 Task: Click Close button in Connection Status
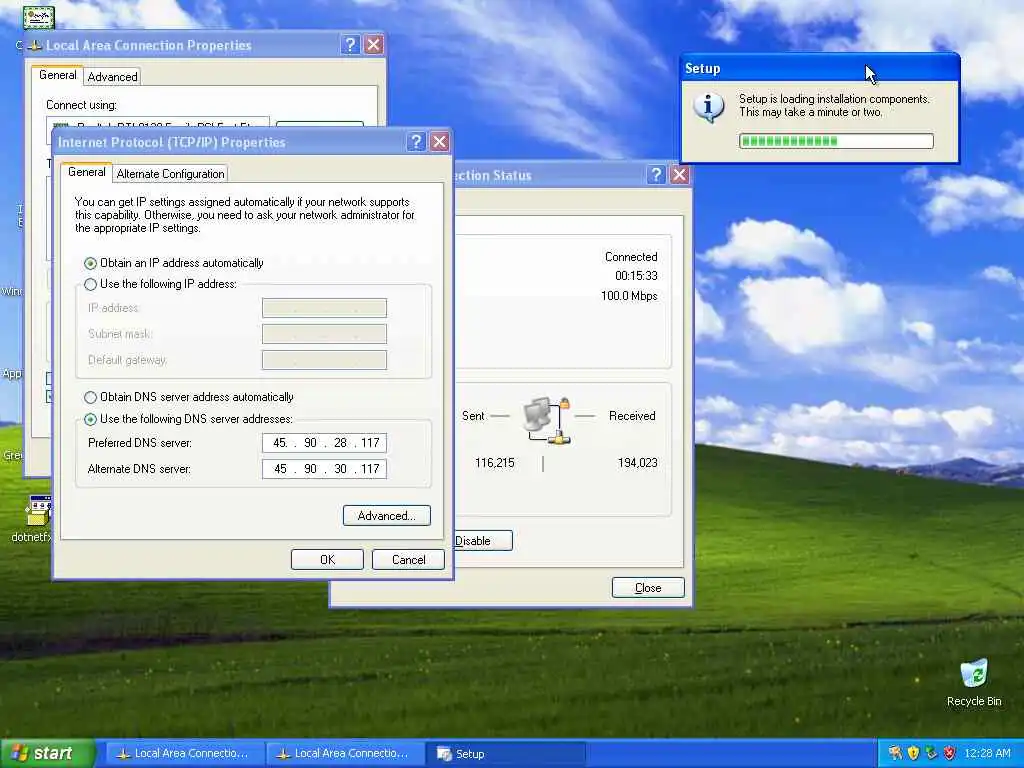tap(648, 588)
